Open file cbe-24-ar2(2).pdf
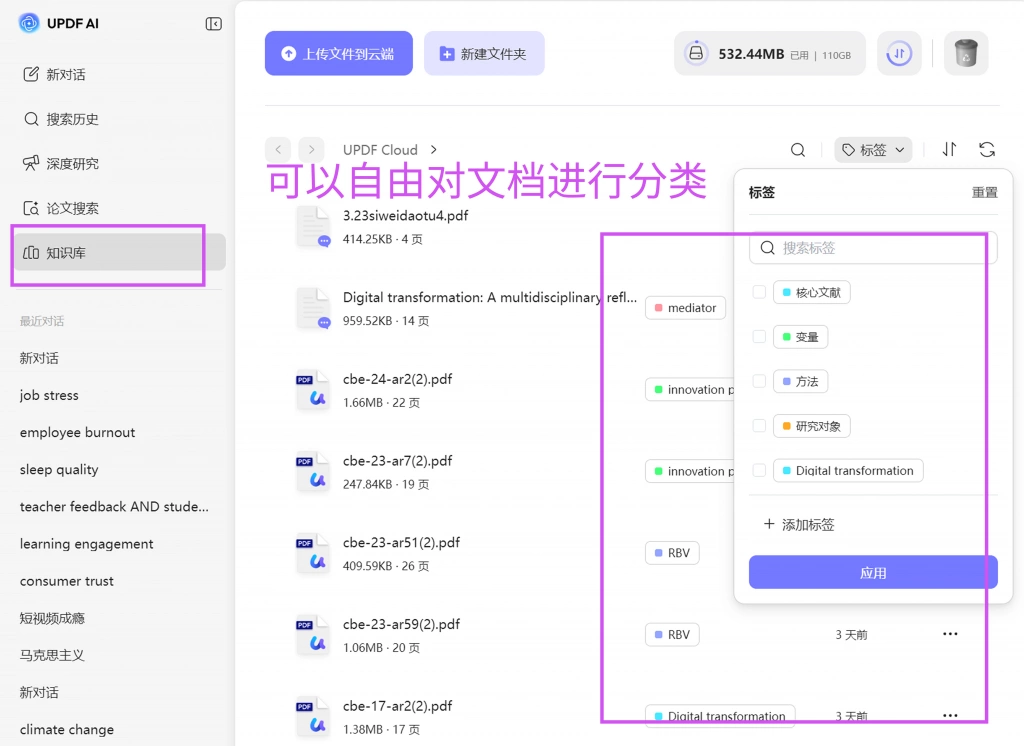This screenshot has width=1024, height=746. pyautogui.click(x=397, y=379)
